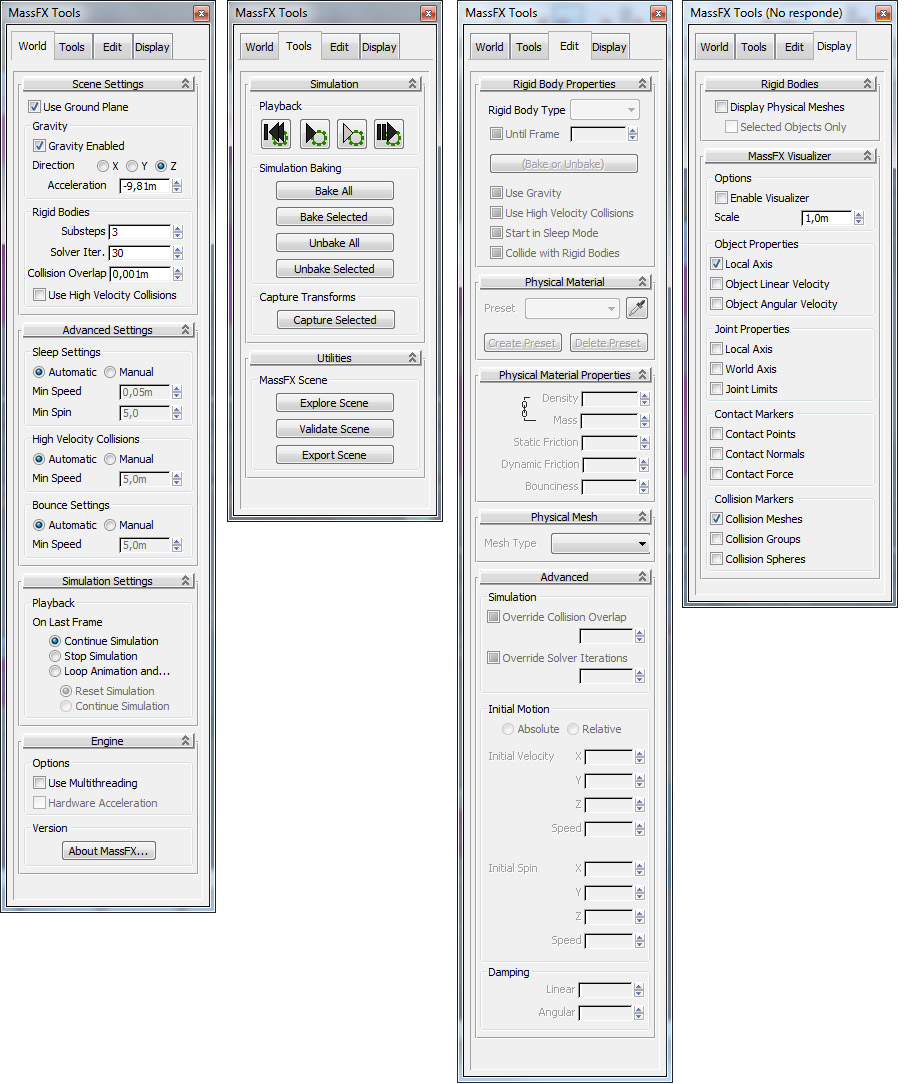This screenshot has width=912, height=1084.
Task: Select Manual under Bounce Settings
Action: pyautogui.click(x=110, y=525)
